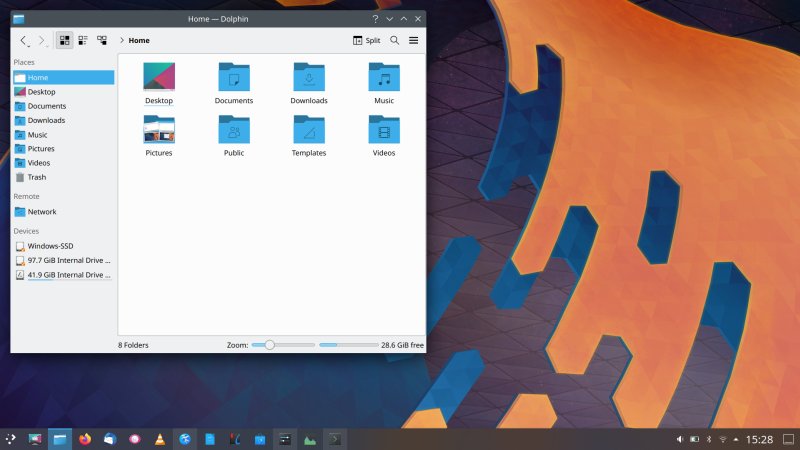Activate Dolphin in the task manager
The image size is (800, 450).
(x=60, y=439)
